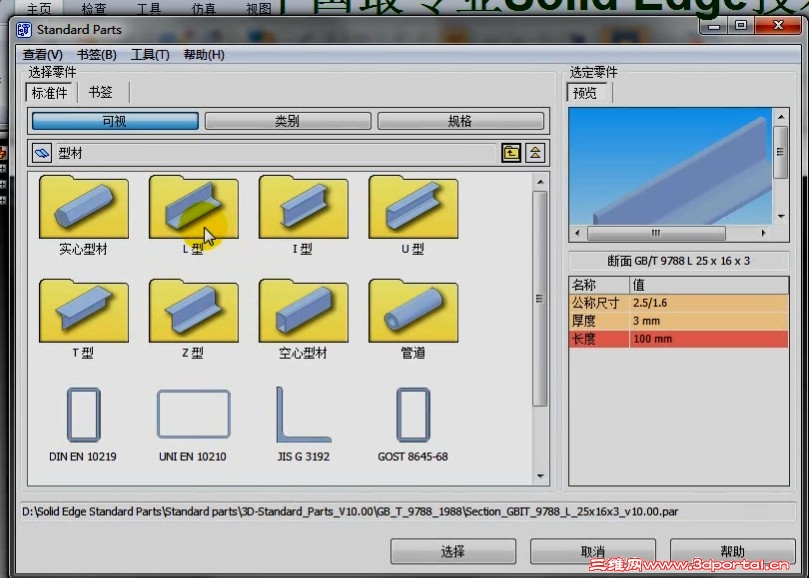Click the 型材 path label
Image resolution: width=809 pixels, height=578 pixels.
click(70, 153)
